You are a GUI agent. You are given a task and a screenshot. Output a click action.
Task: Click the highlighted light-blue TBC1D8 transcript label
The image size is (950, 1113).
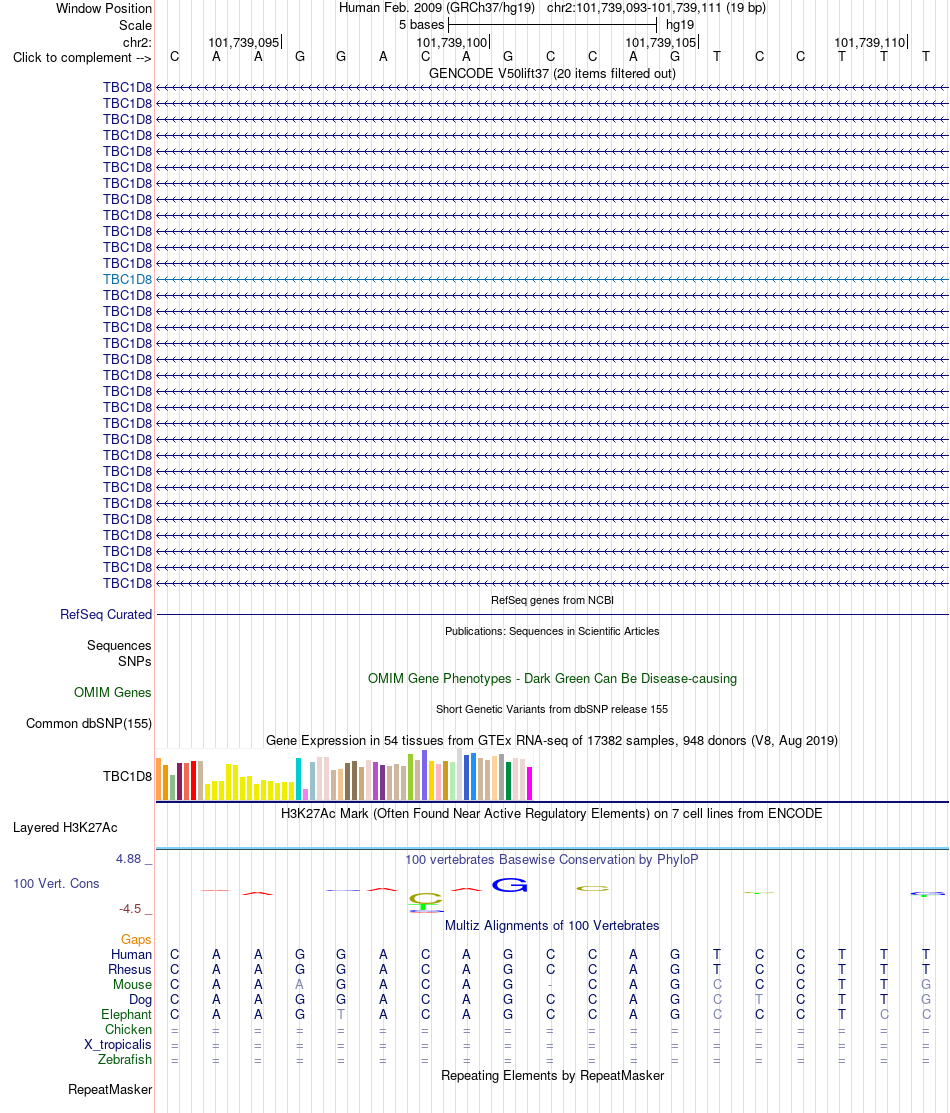tap(127, 279)
